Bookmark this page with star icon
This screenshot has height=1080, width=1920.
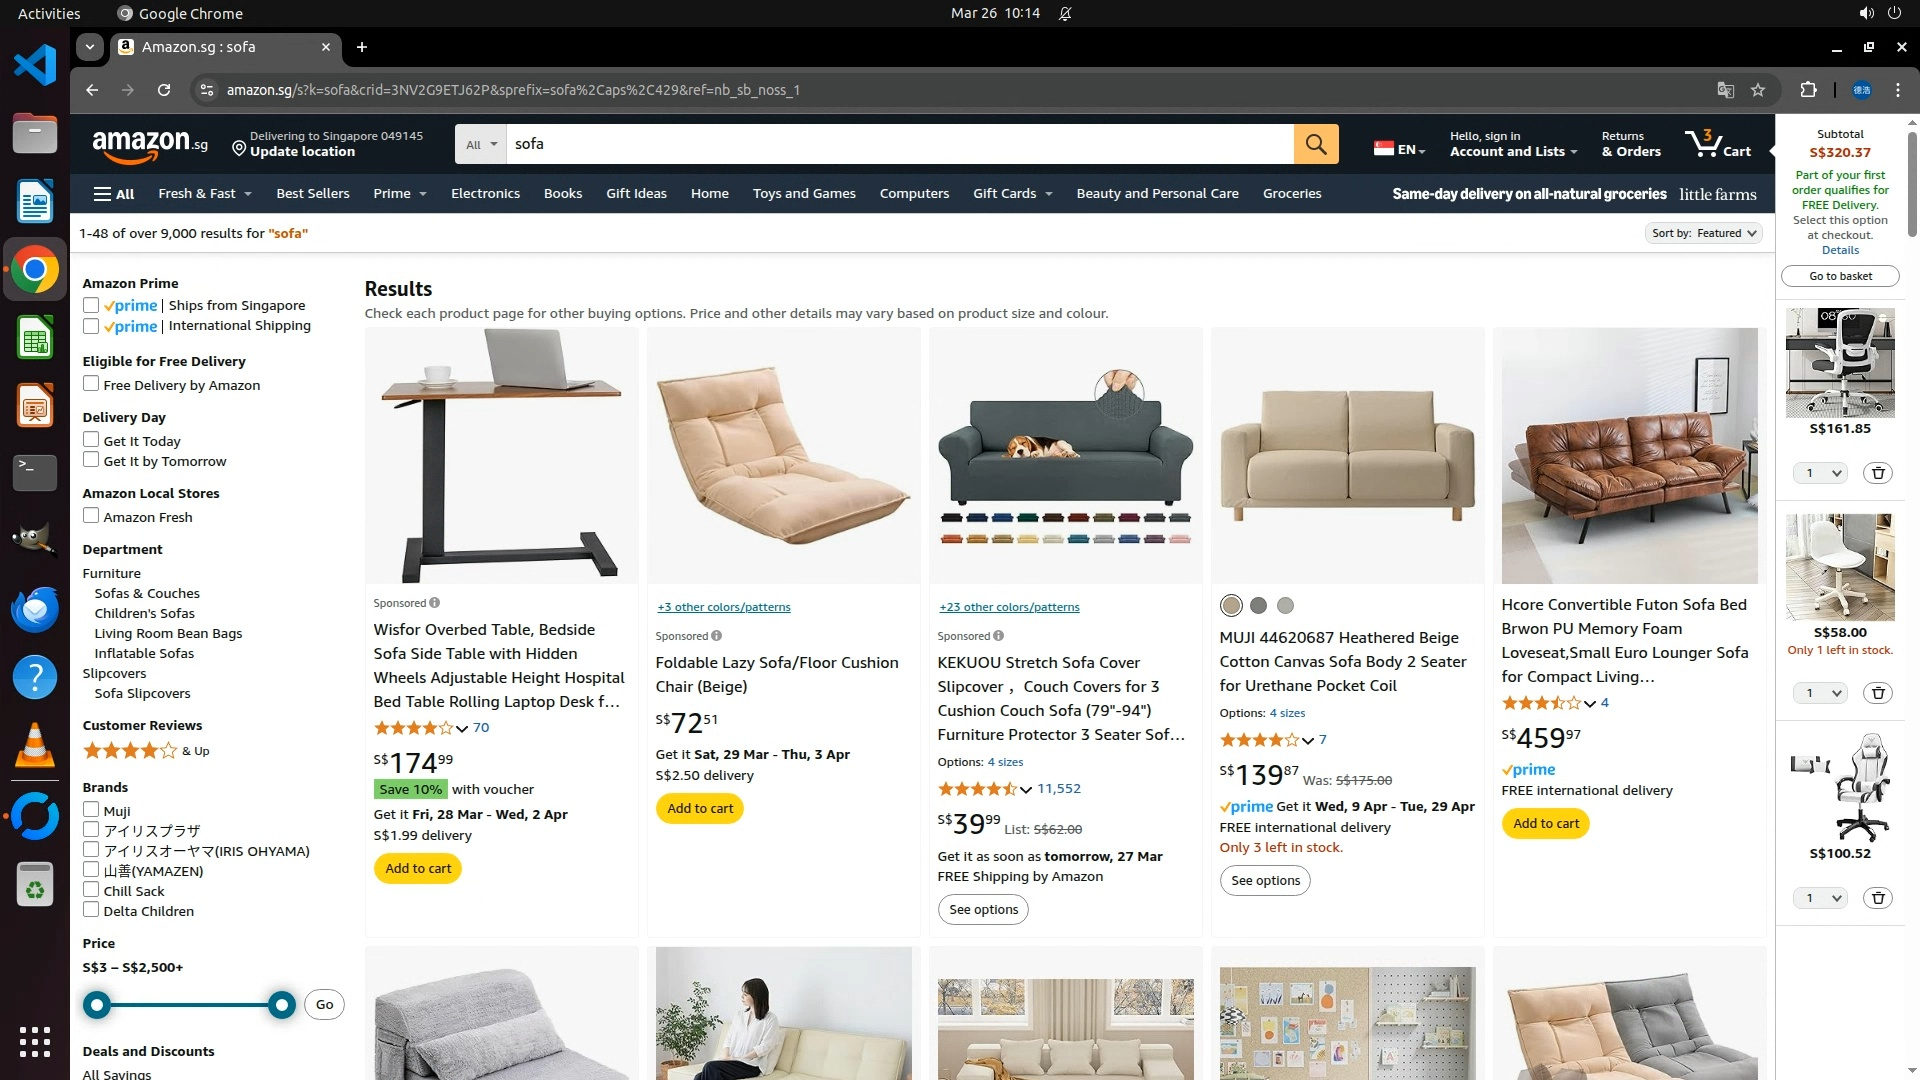[x=1758, y=90]
